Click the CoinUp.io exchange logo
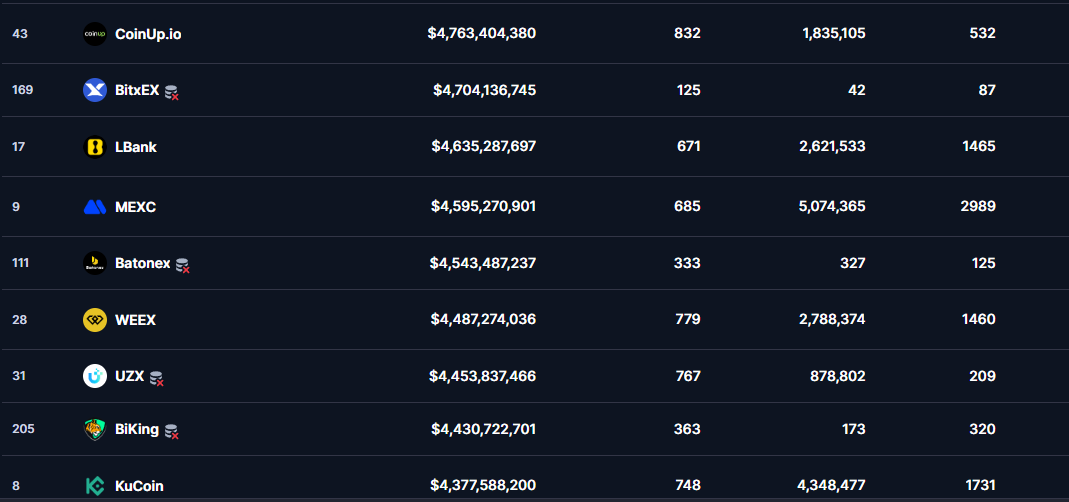Screen dimensions: 1069x502 (94, 34)
